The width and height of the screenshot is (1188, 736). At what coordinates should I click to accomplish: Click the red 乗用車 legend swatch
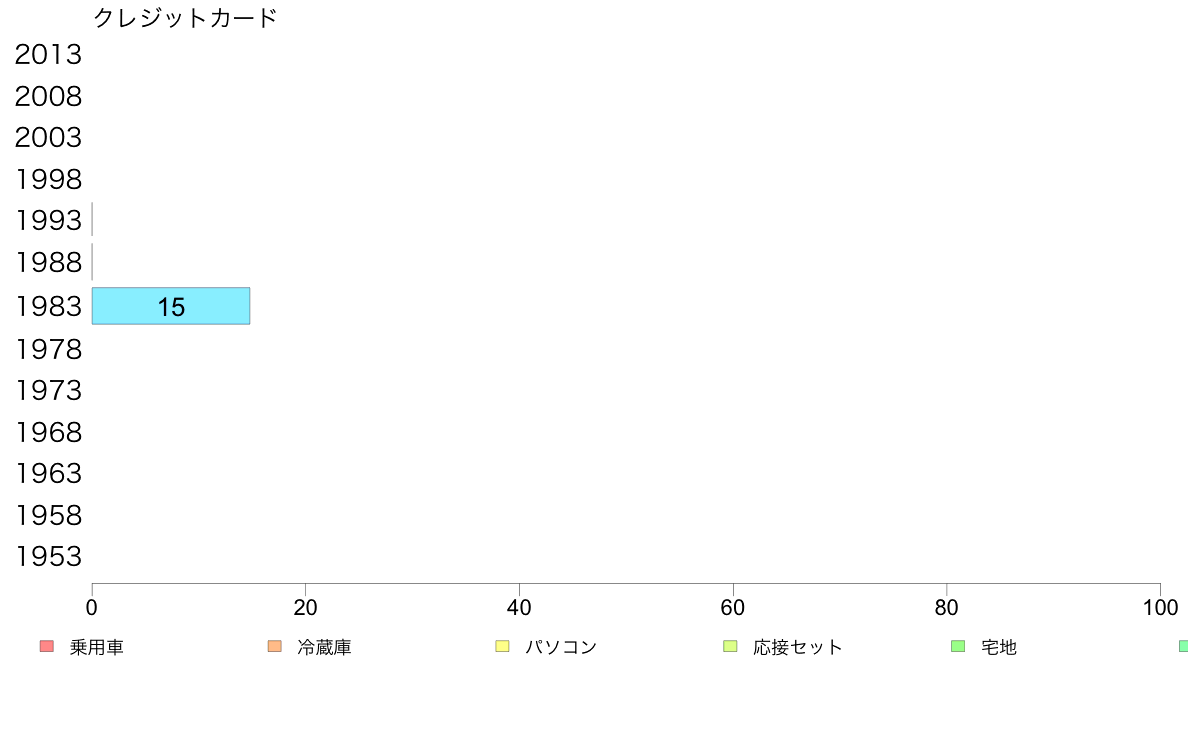tap(47, 647)
